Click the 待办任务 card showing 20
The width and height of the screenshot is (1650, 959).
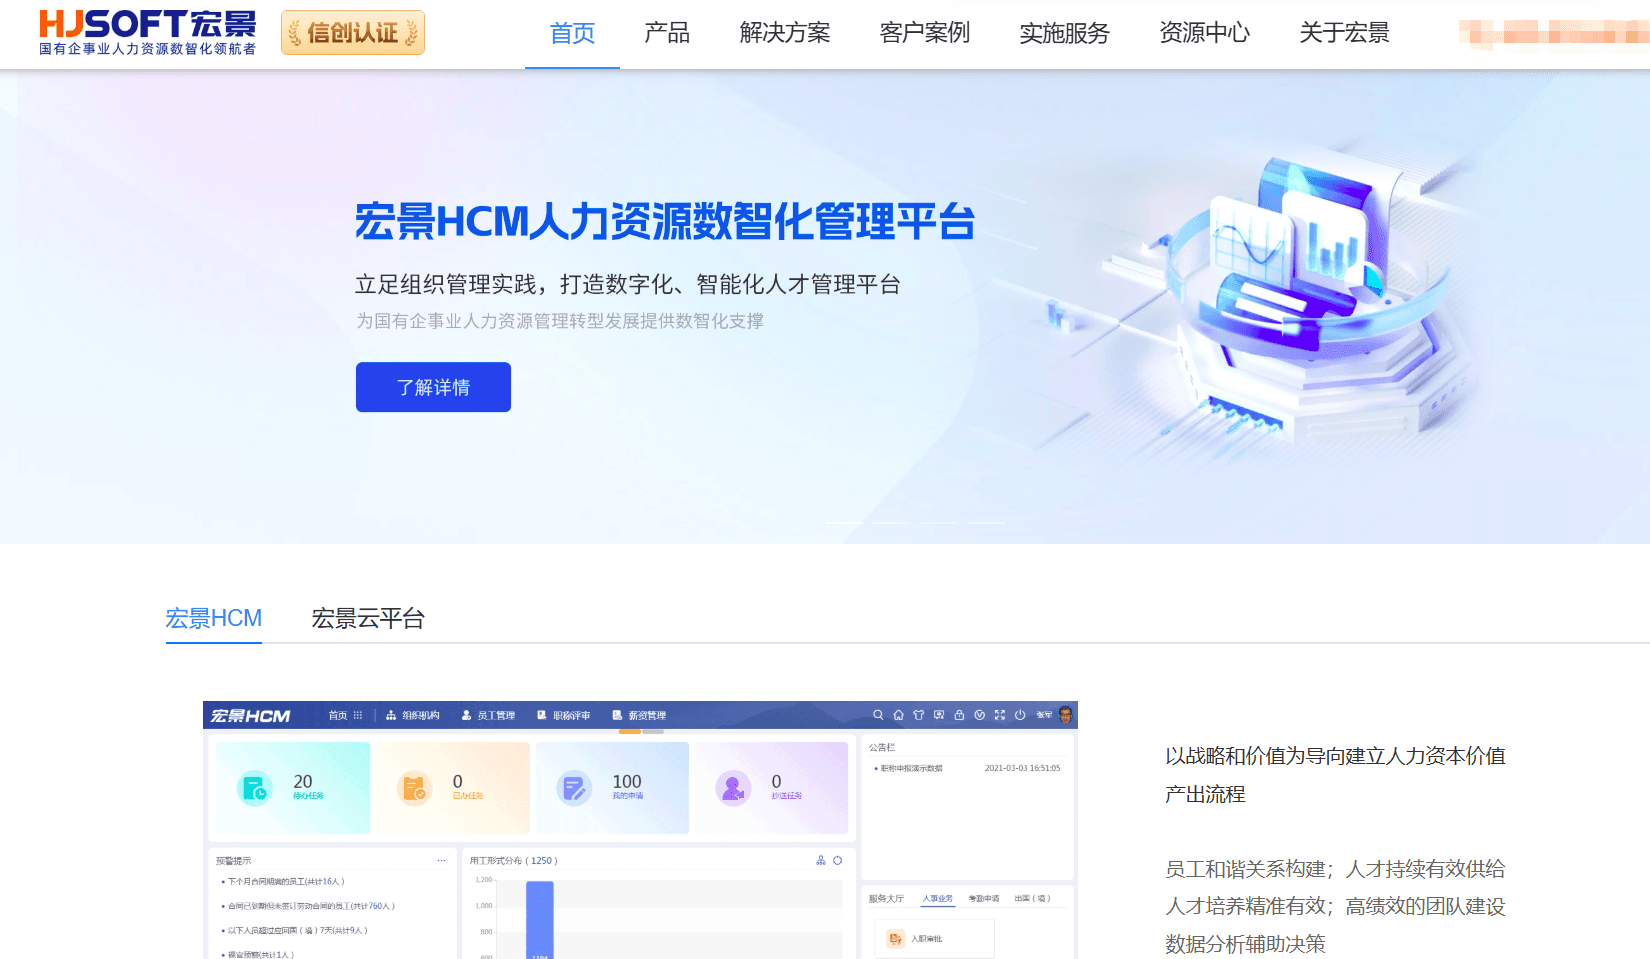293,788
